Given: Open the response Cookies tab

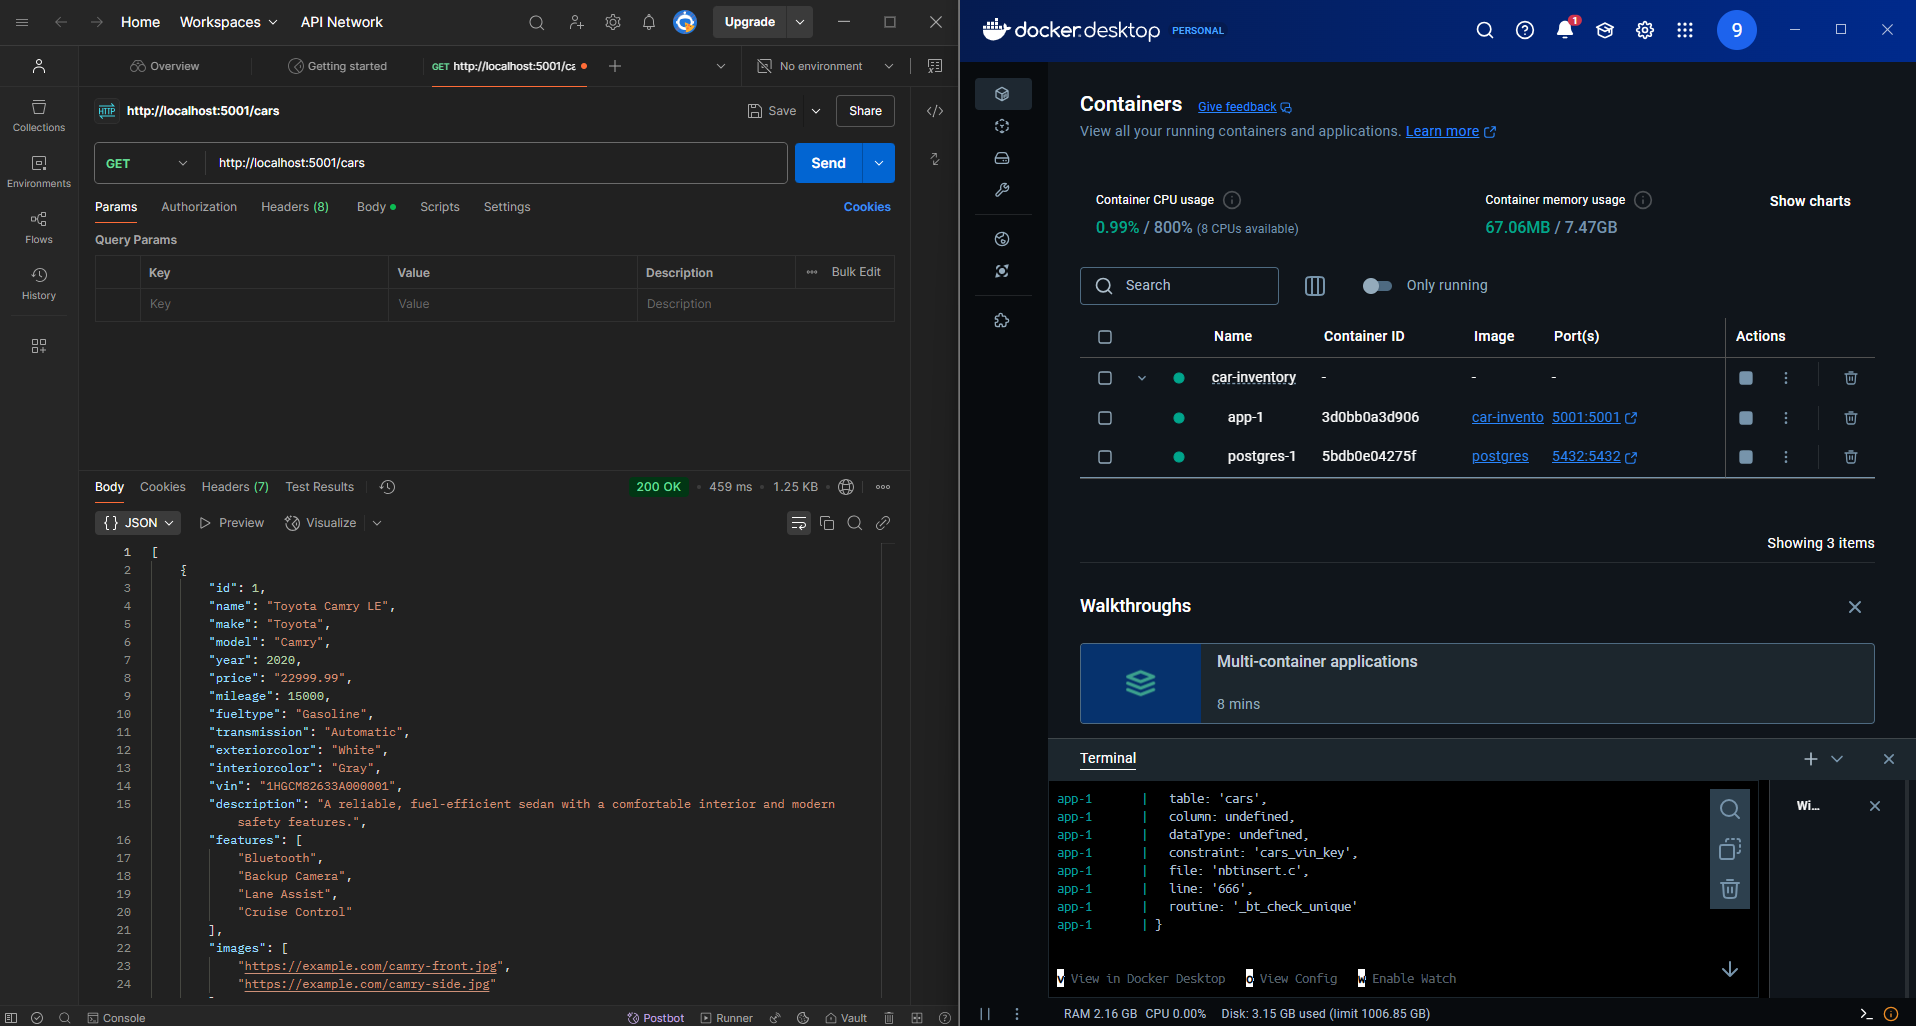Looking at the screenshot, I should click(163, 487).
